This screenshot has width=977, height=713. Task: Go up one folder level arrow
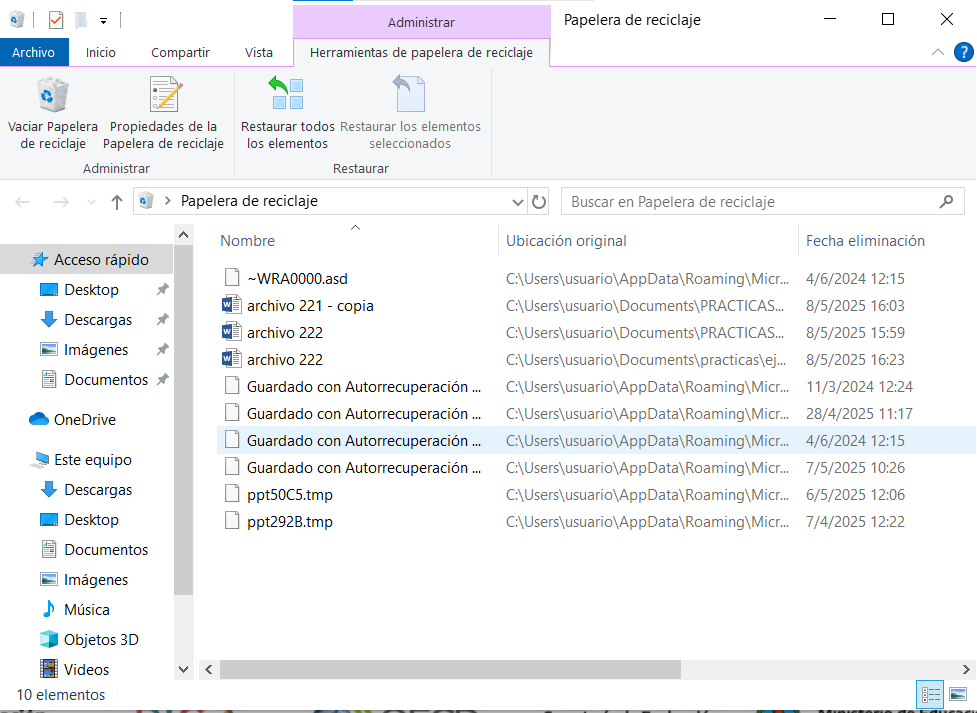coord(117,202)
